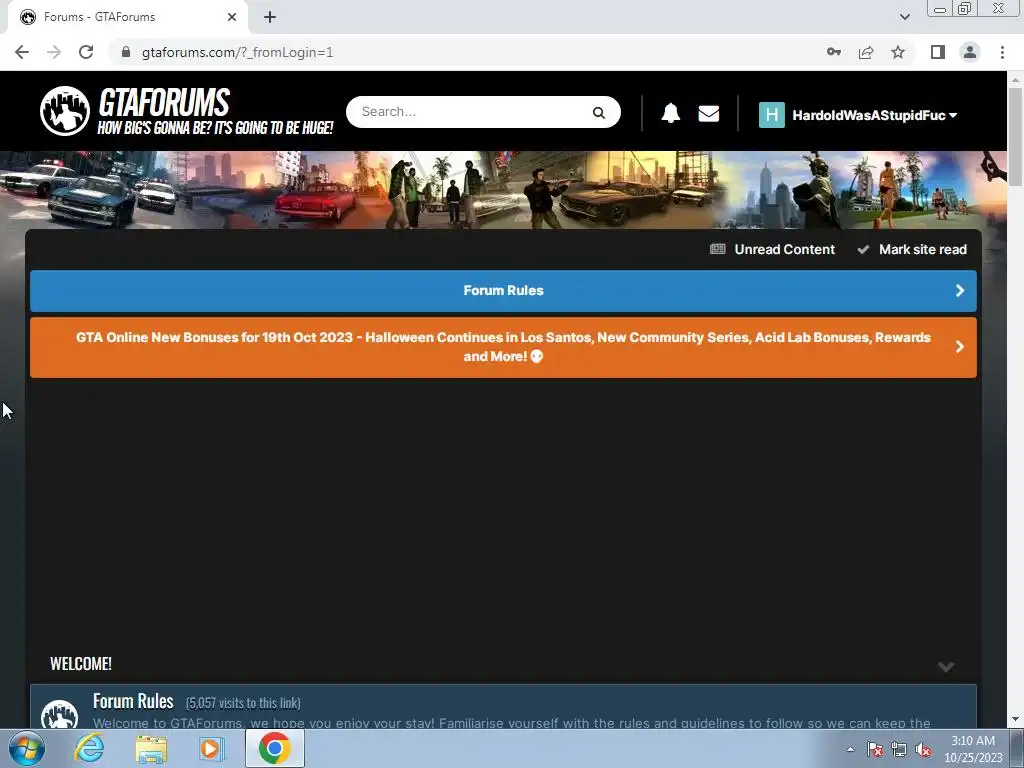This screenshot has width=1024, height=768.
Task: Click the search magnifier icon
Action: pyautogui.click(x=598, y=112)
